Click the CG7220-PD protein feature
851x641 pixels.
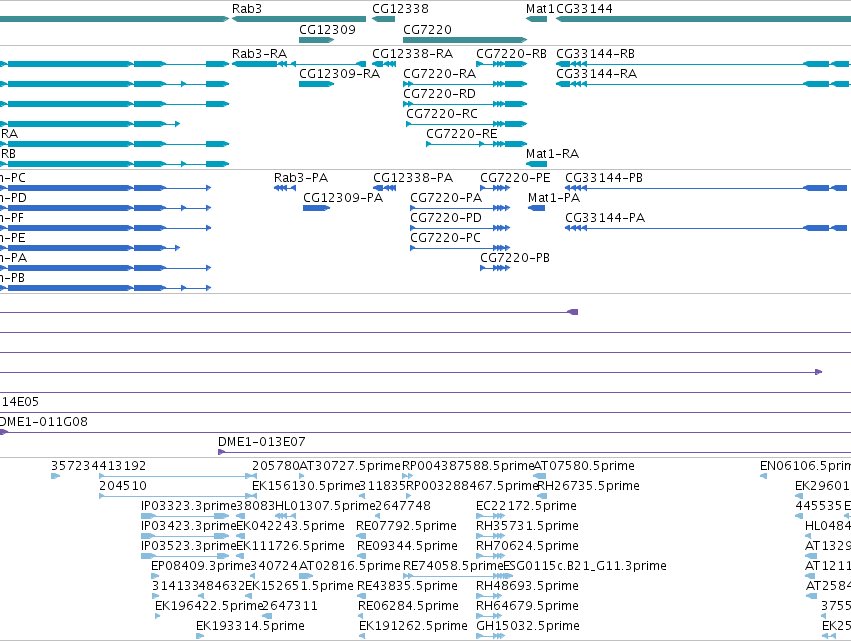coord(460,228)
